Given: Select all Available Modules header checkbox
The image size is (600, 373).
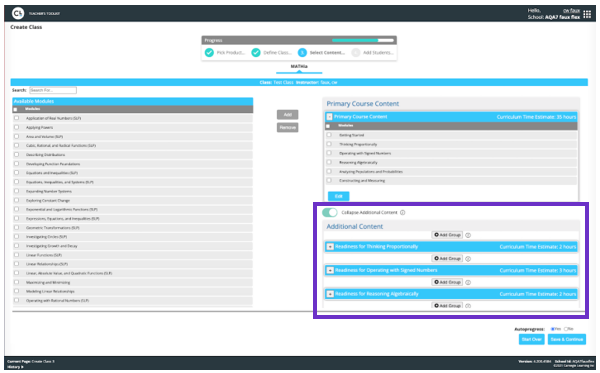Looking at the screenshot, I should point(15,109).
